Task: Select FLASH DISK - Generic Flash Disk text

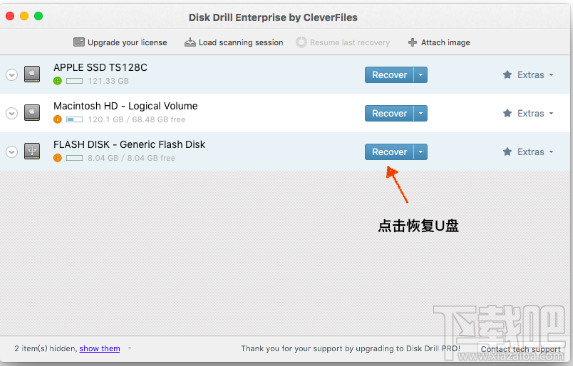Action: (x=129, y=145)
